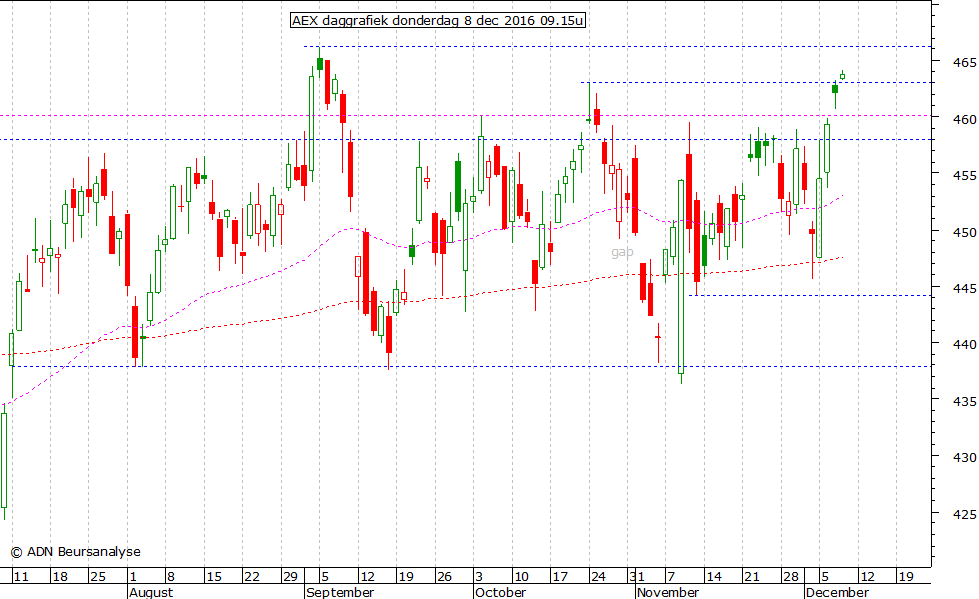
Task: Click the 'September' month label
Action: tap(340, 592)
